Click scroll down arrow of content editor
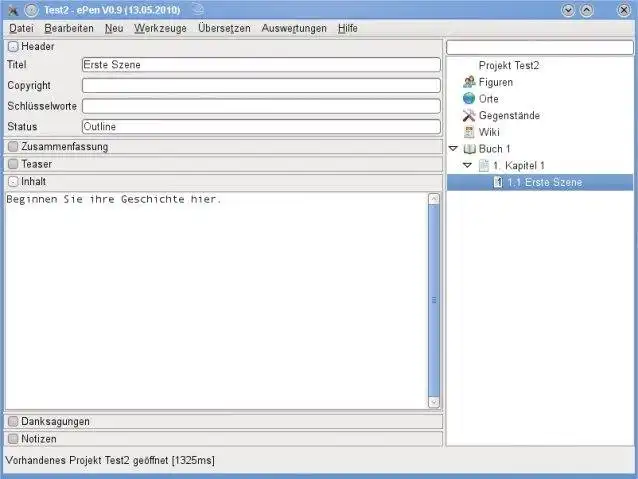 pos(434,402)
